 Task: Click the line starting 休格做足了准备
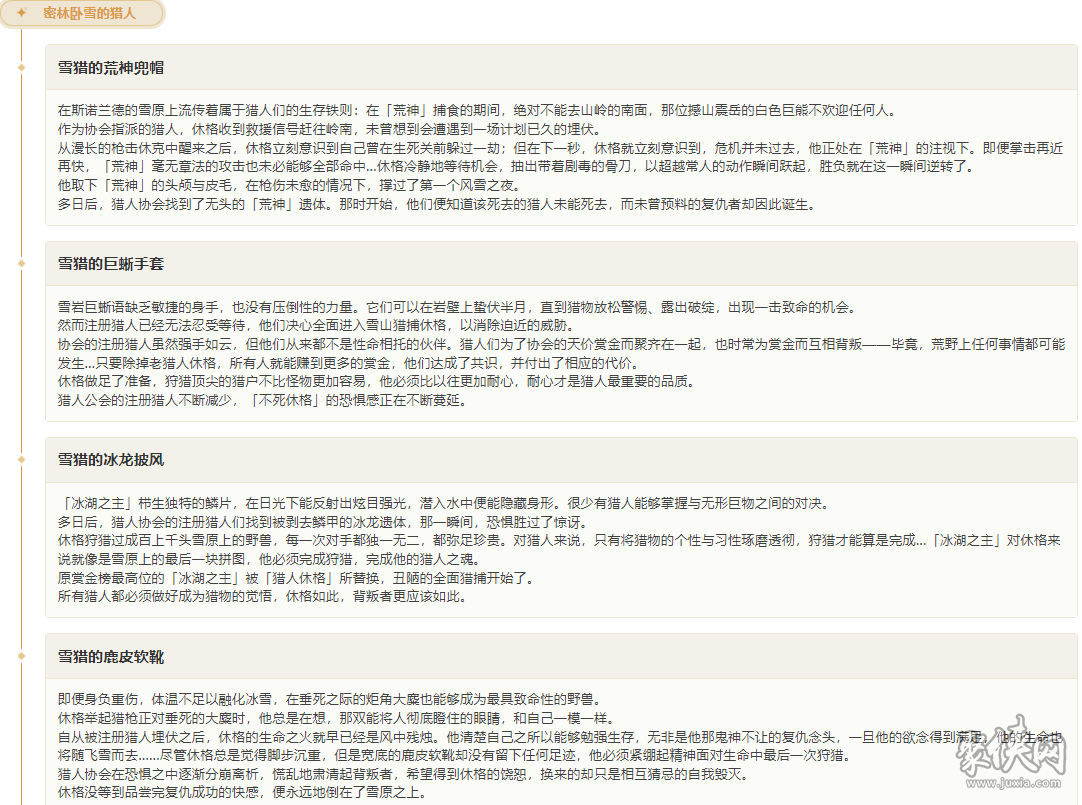[x=377, y=381]
